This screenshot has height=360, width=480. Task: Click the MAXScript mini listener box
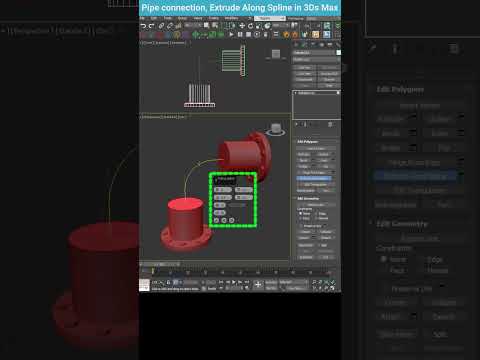pyautogui.click(x=144, y=285)
